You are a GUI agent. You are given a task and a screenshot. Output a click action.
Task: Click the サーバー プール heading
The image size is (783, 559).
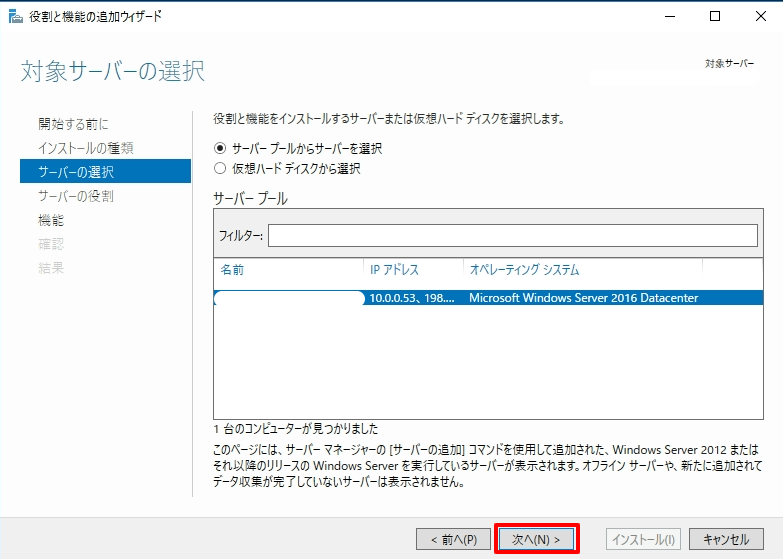pos(250,198)
